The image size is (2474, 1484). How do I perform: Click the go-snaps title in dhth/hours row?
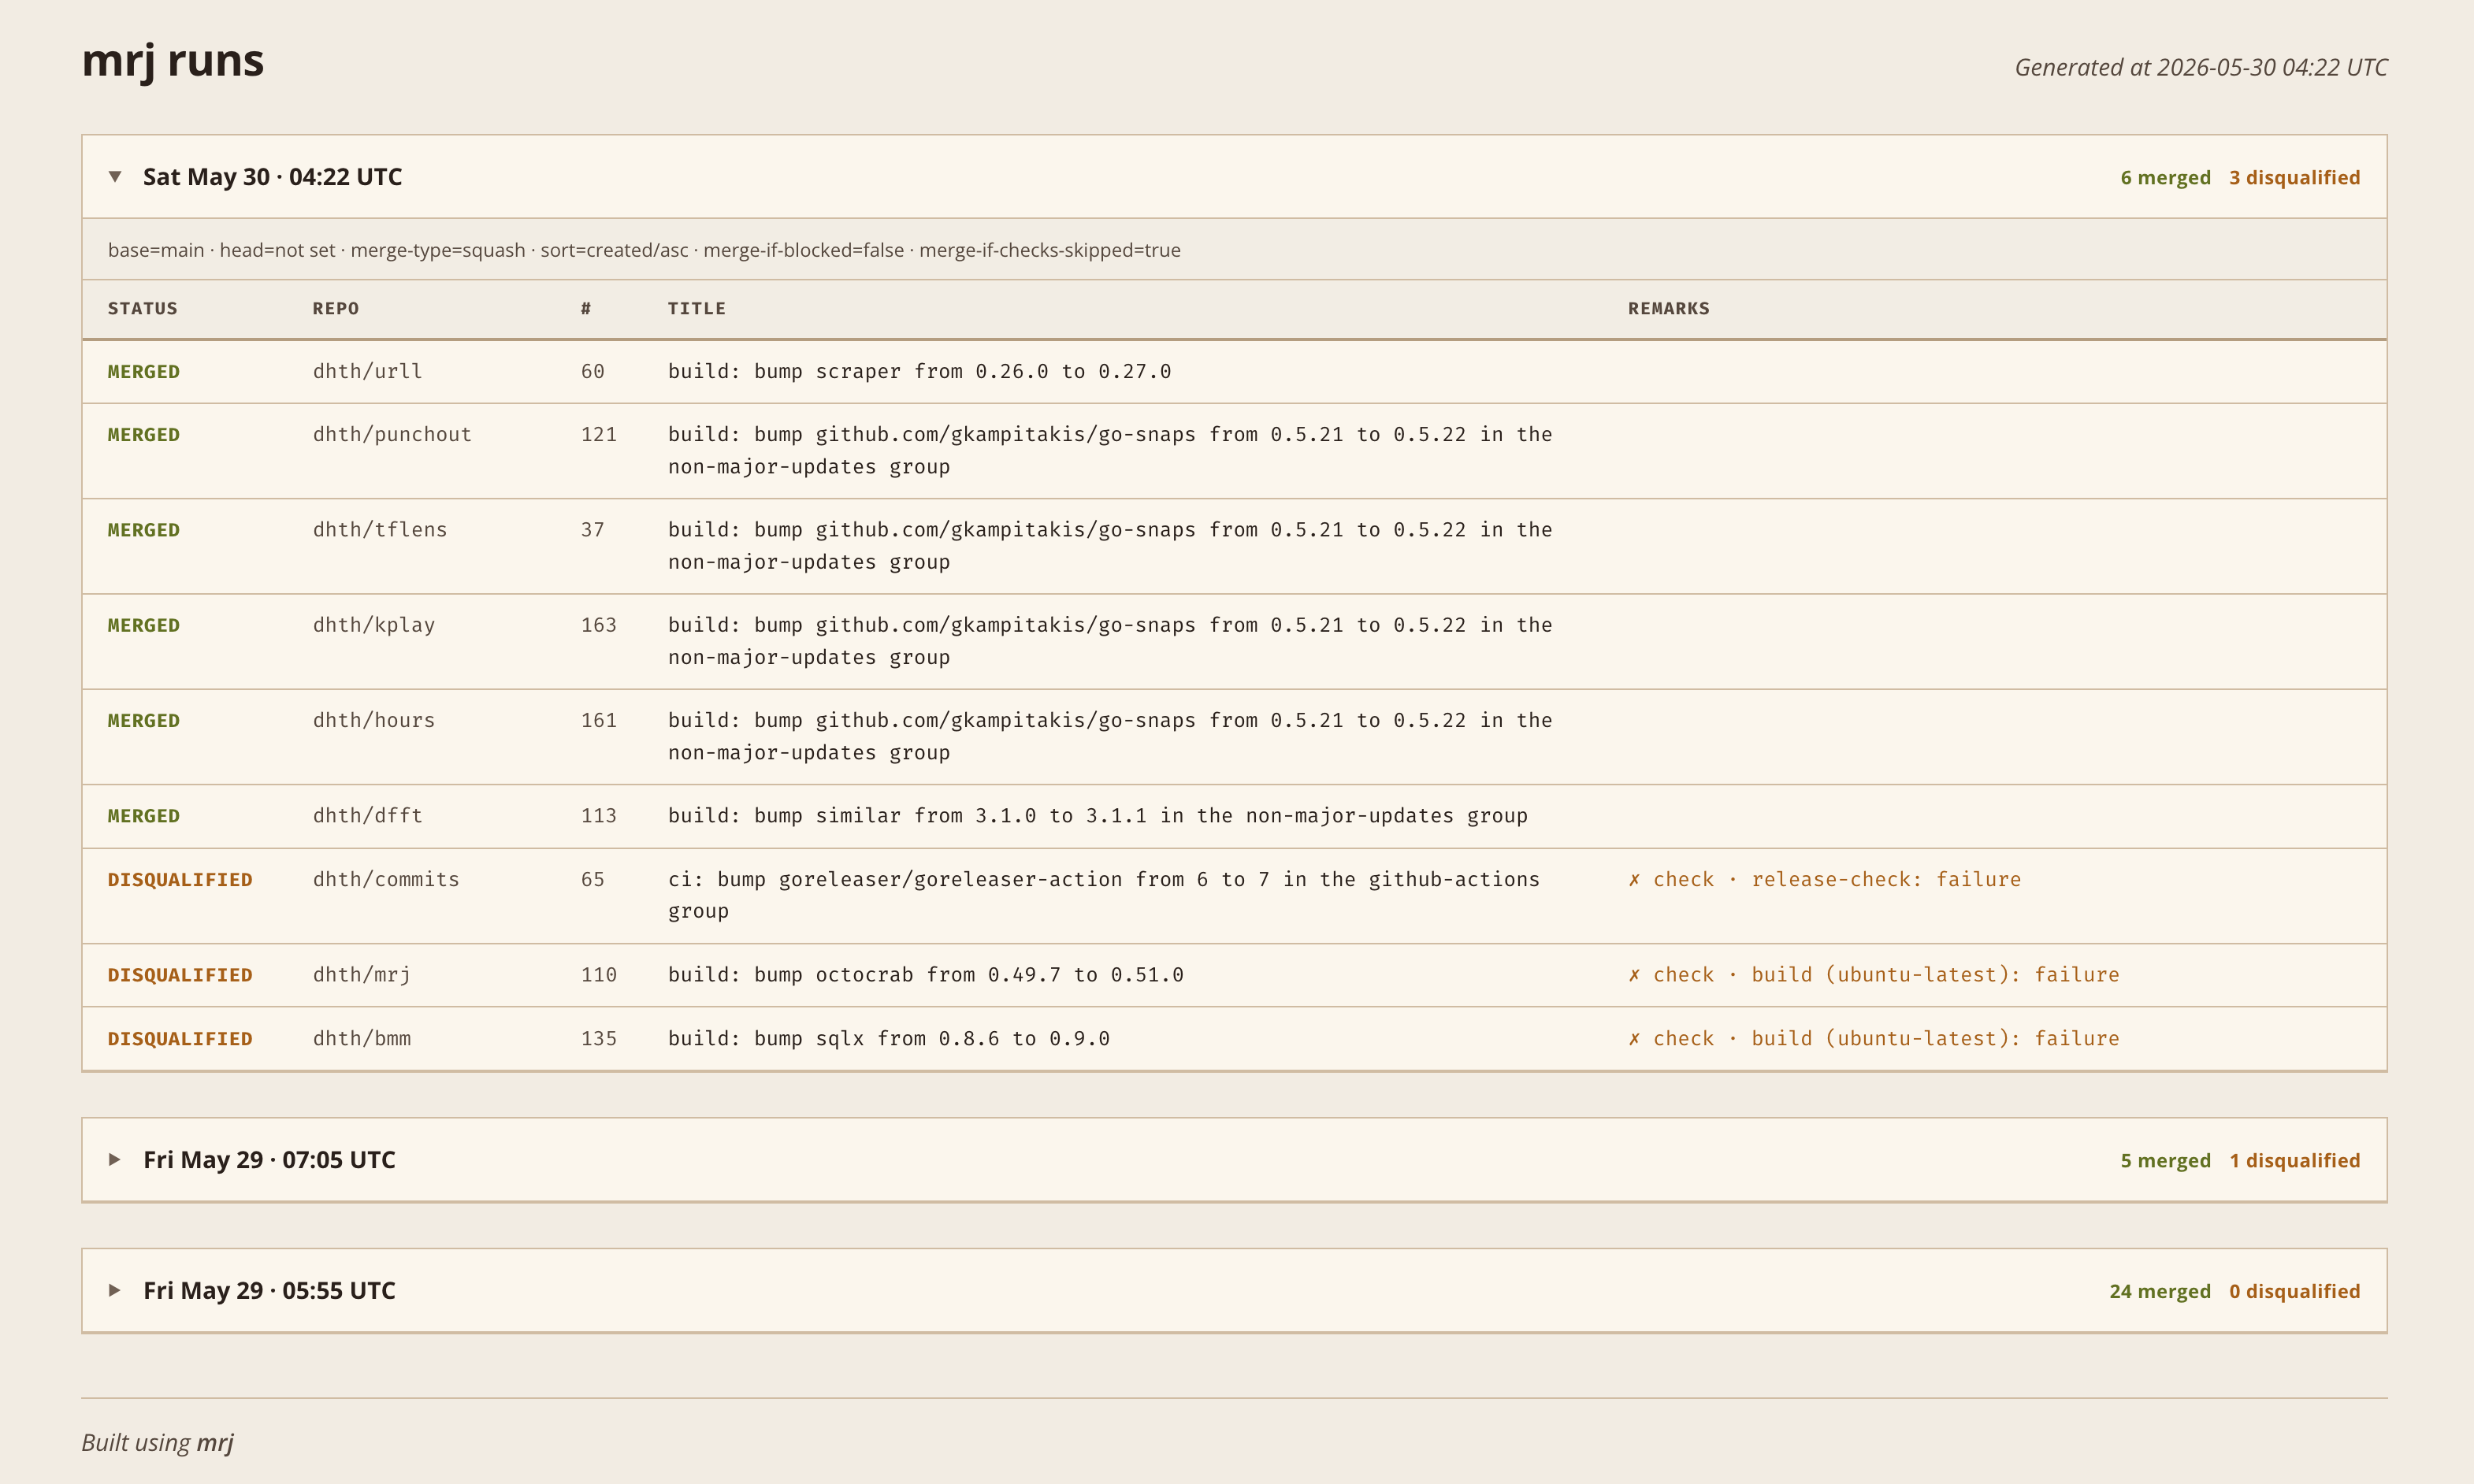(x=1110, y=737)
